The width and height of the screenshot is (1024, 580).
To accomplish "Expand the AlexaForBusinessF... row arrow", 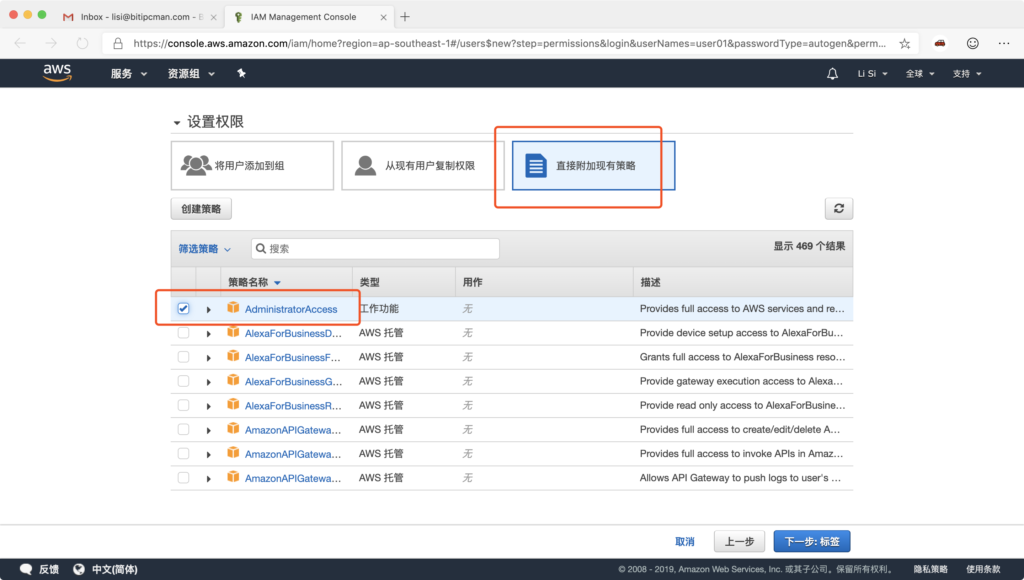I will 208,358.
